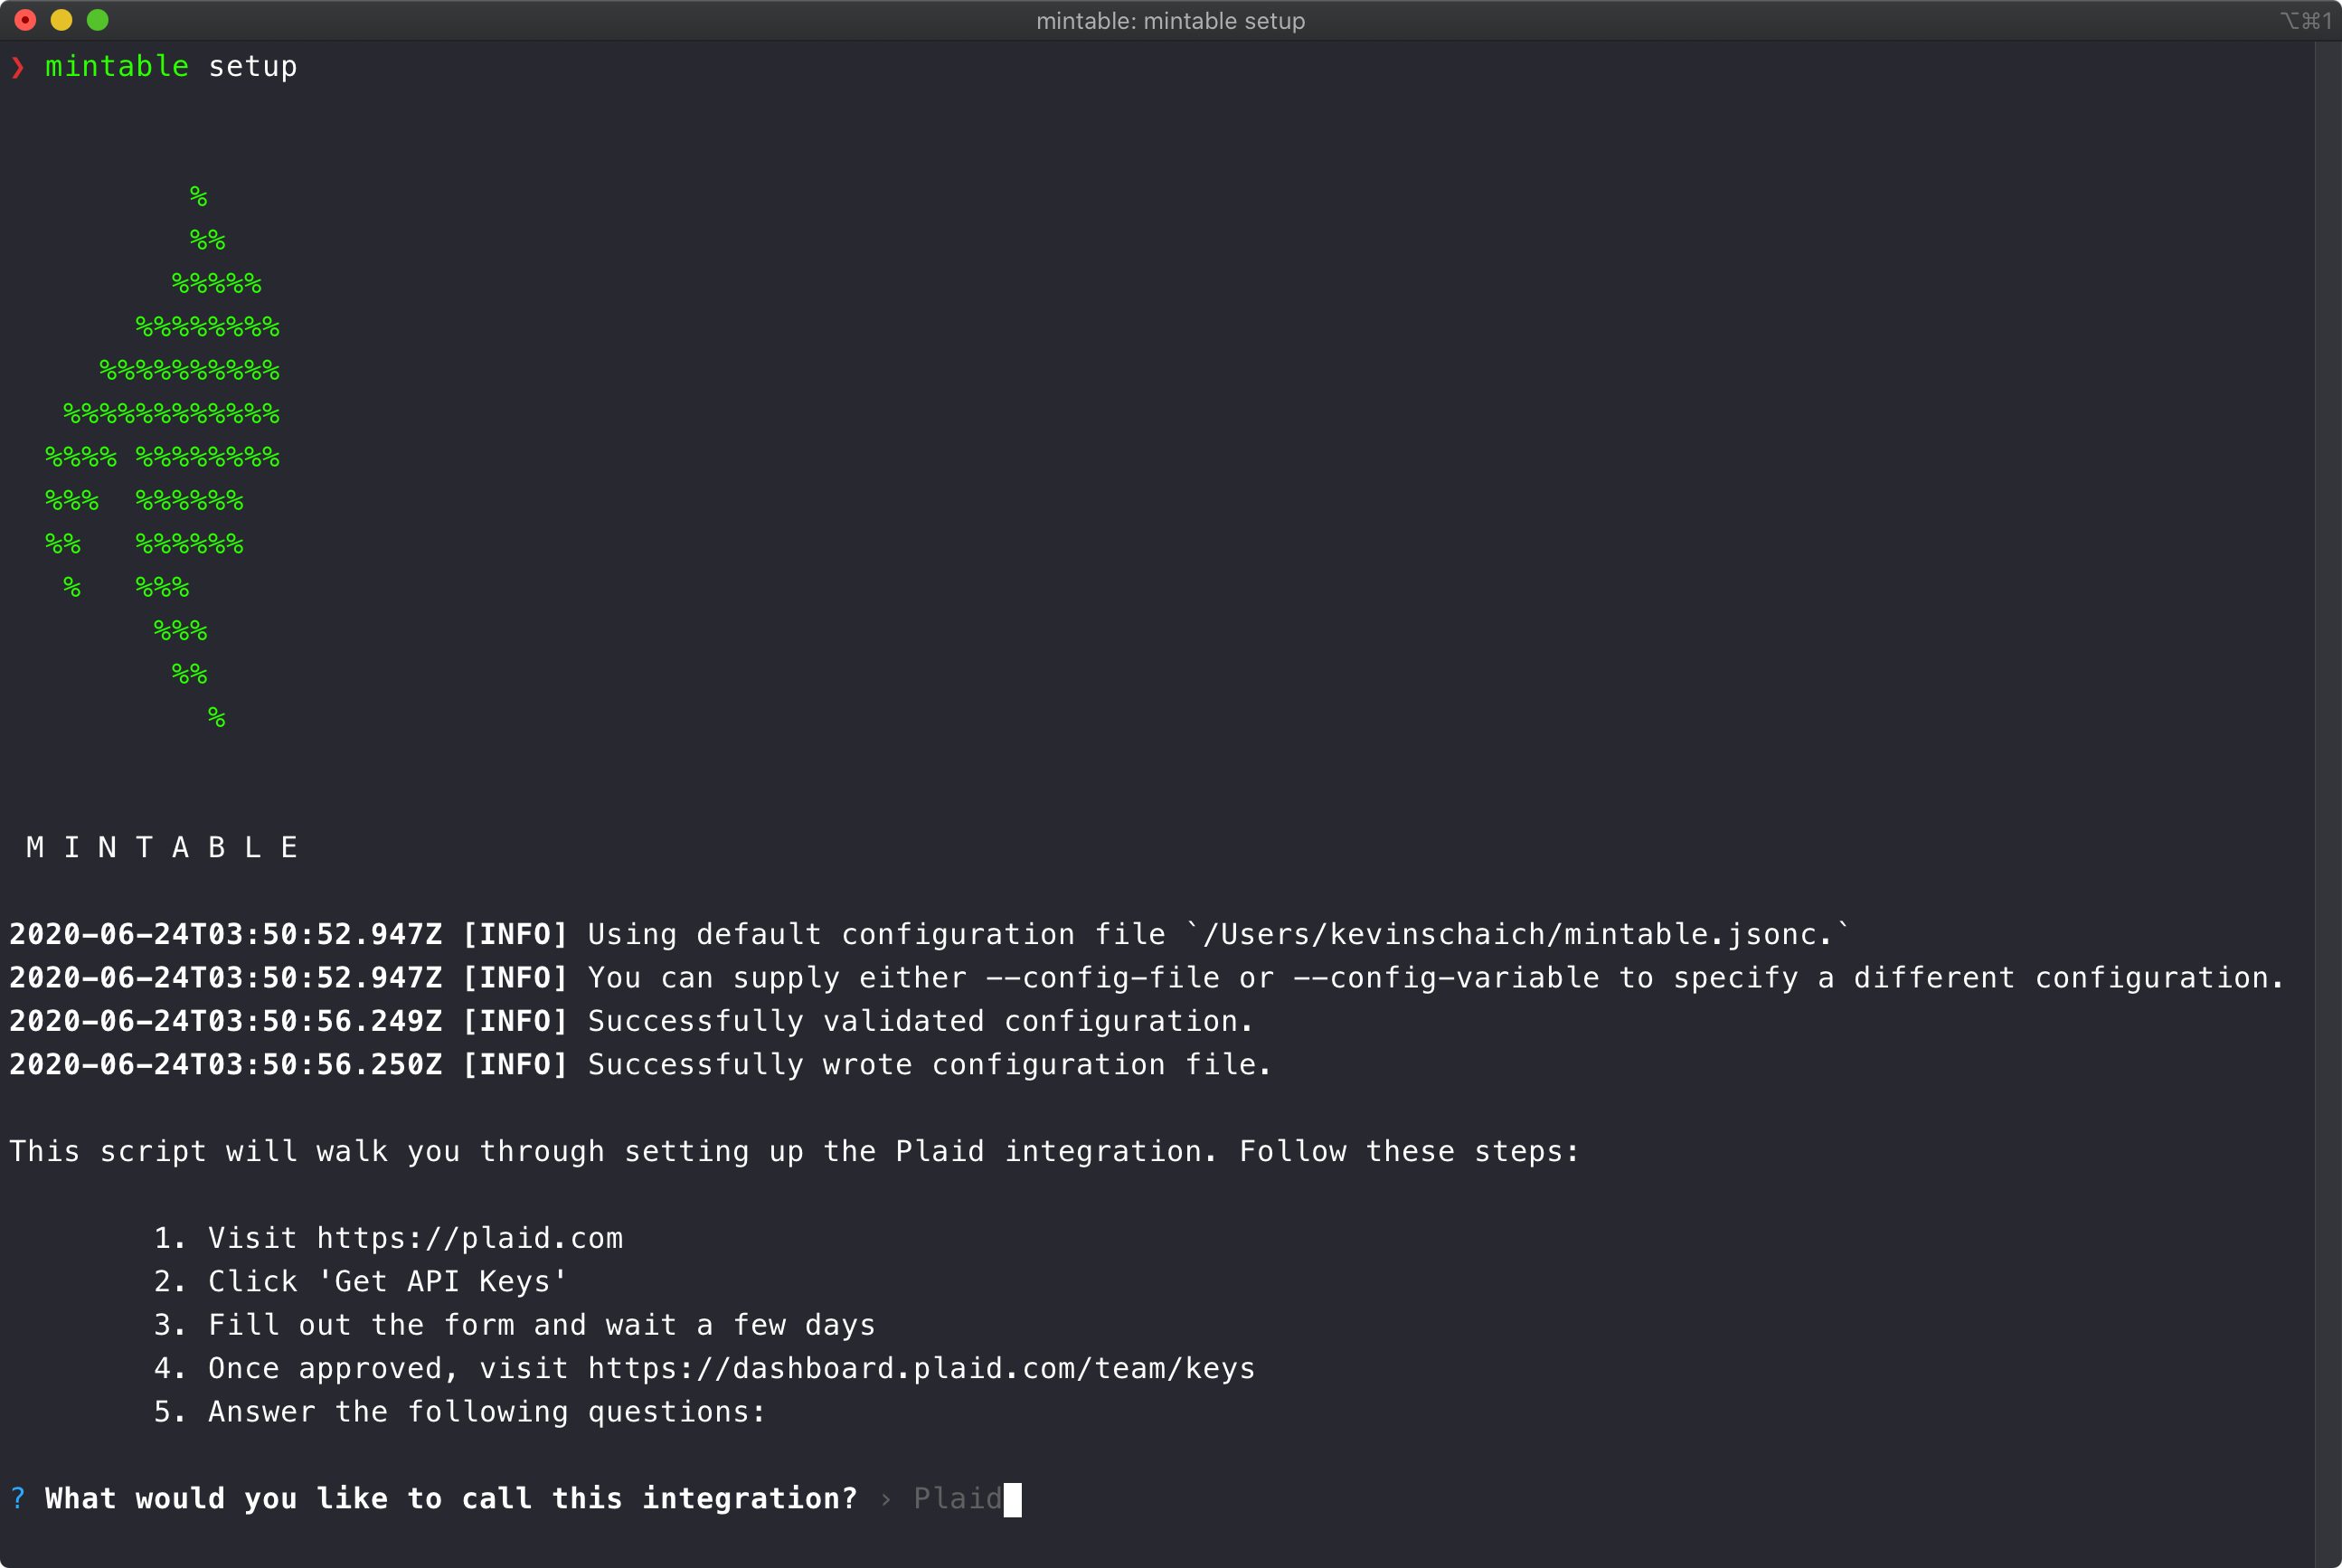Click the small arrow separator before 'Plaid'
This screenshot has width=2342, height=1568.
[885, 1499]
